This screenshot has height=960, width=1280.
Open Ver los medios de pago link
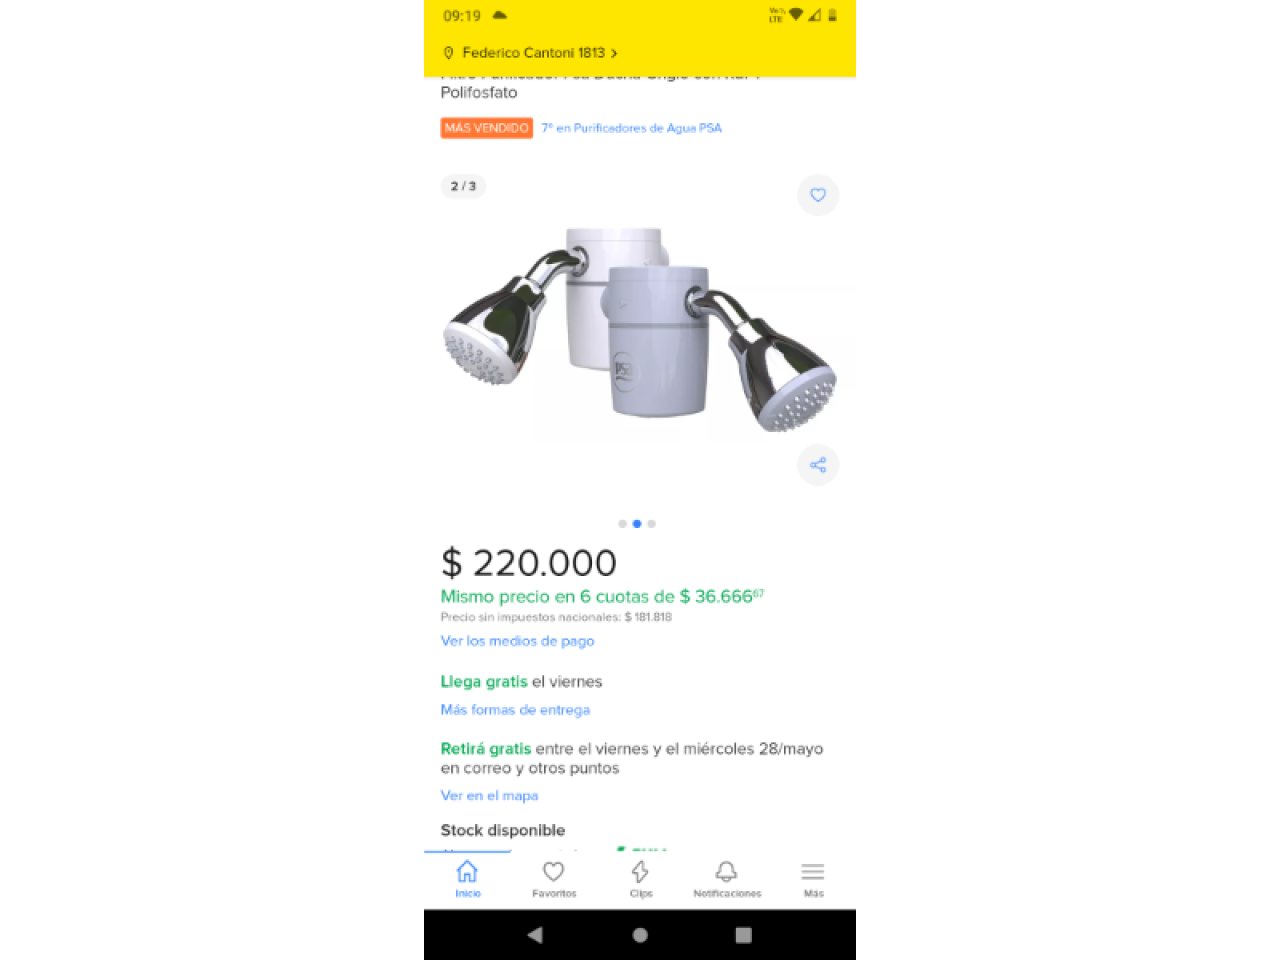(x=517, y=641)
